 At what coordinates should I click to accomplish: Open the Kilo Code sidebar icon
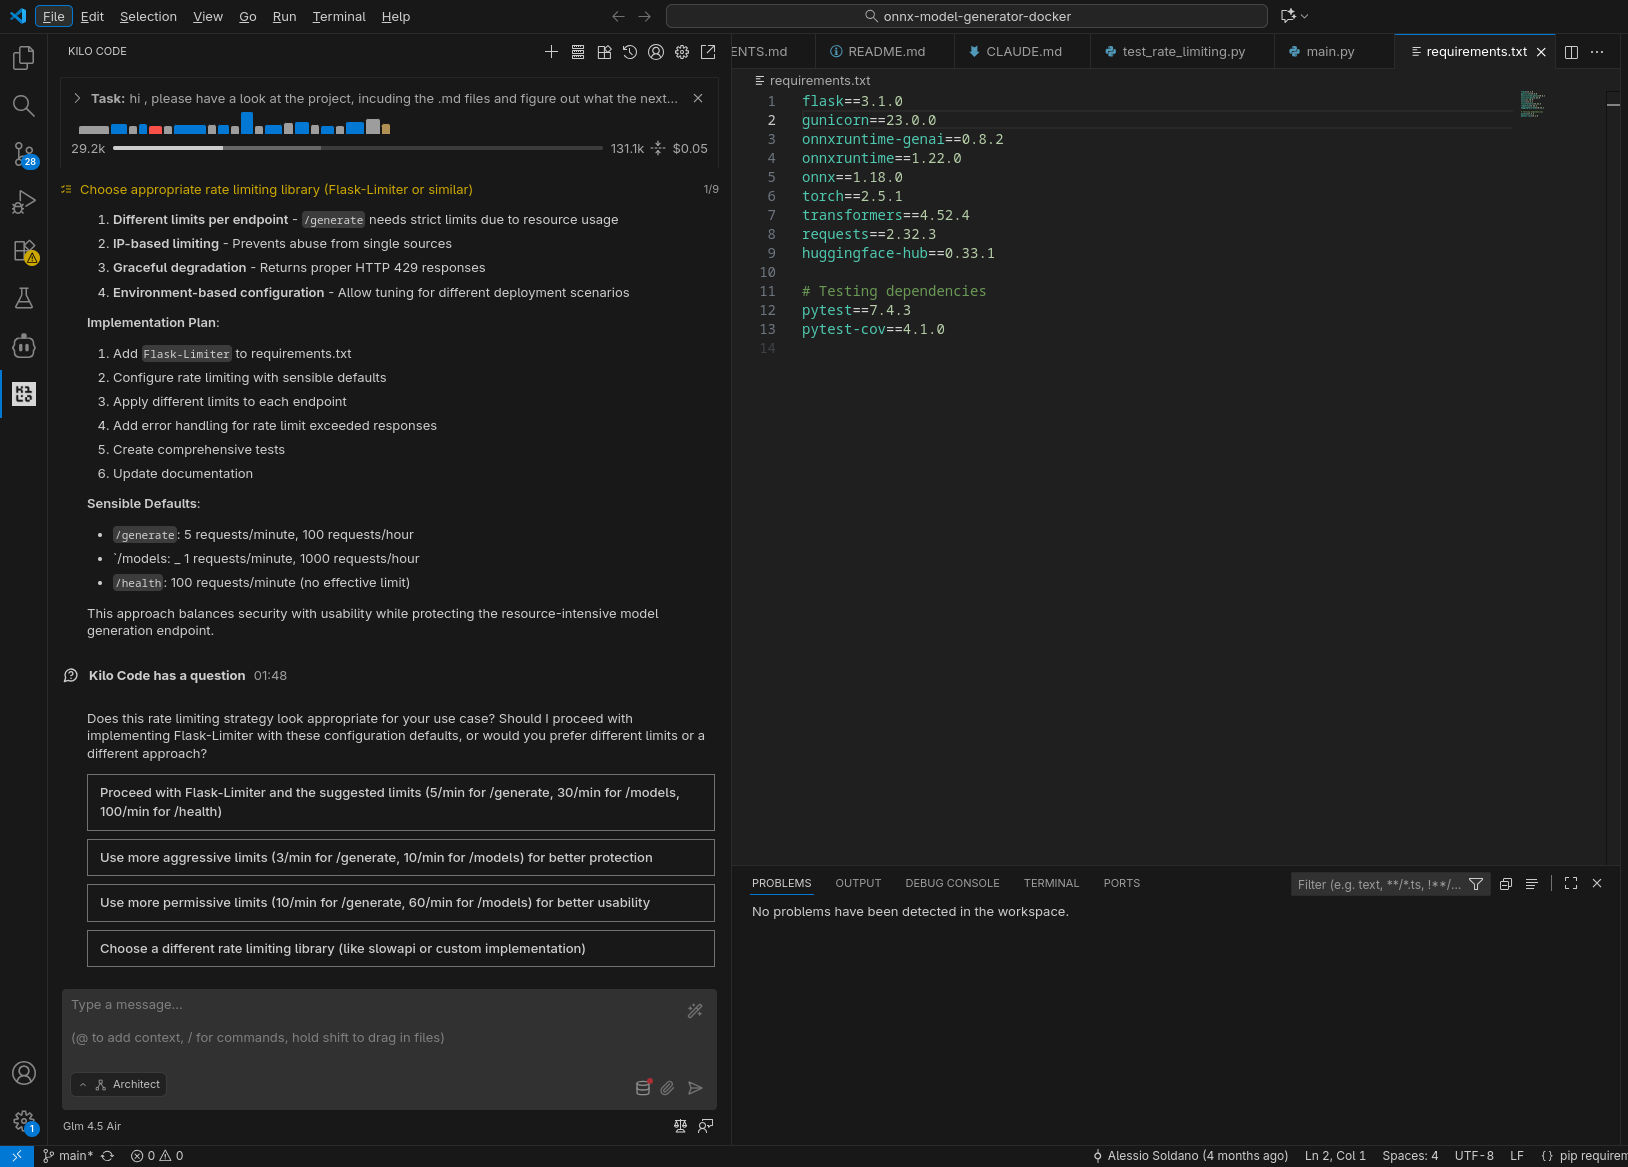(x=24, y=394)
